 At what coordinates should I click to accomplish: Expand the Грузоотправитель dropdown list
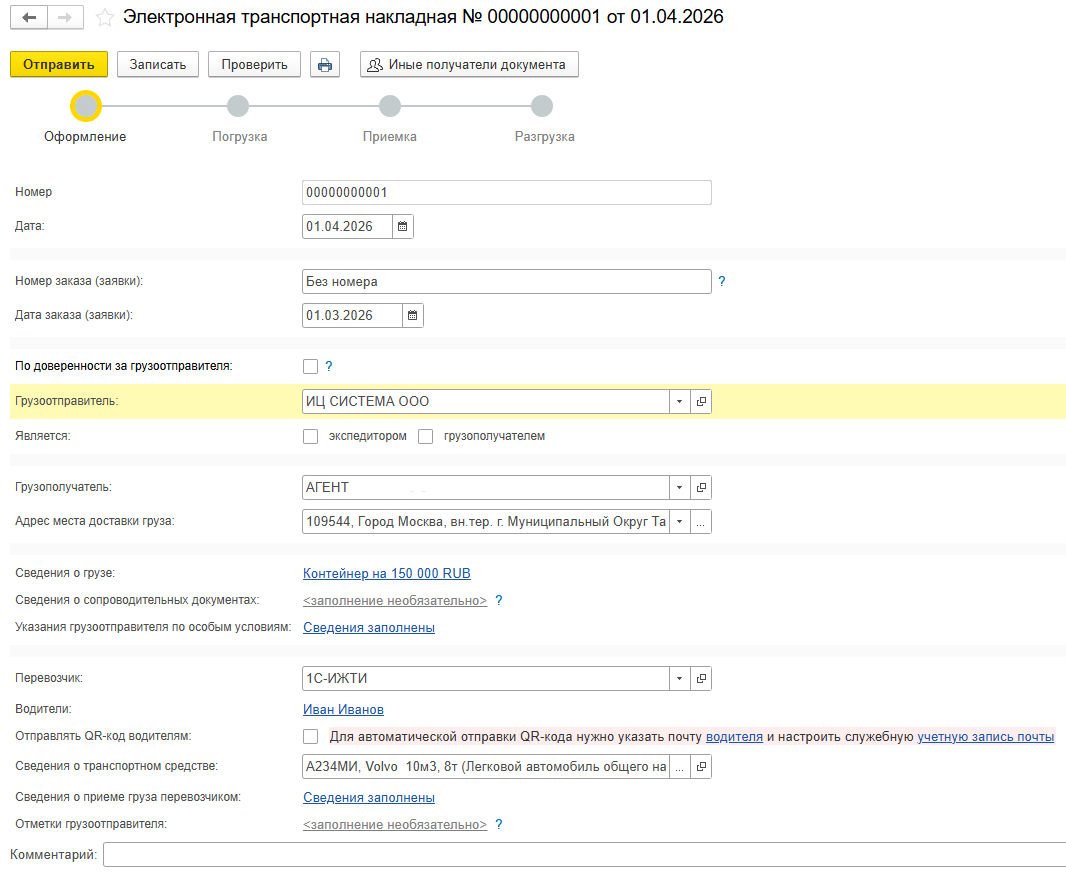coord(679,402)
